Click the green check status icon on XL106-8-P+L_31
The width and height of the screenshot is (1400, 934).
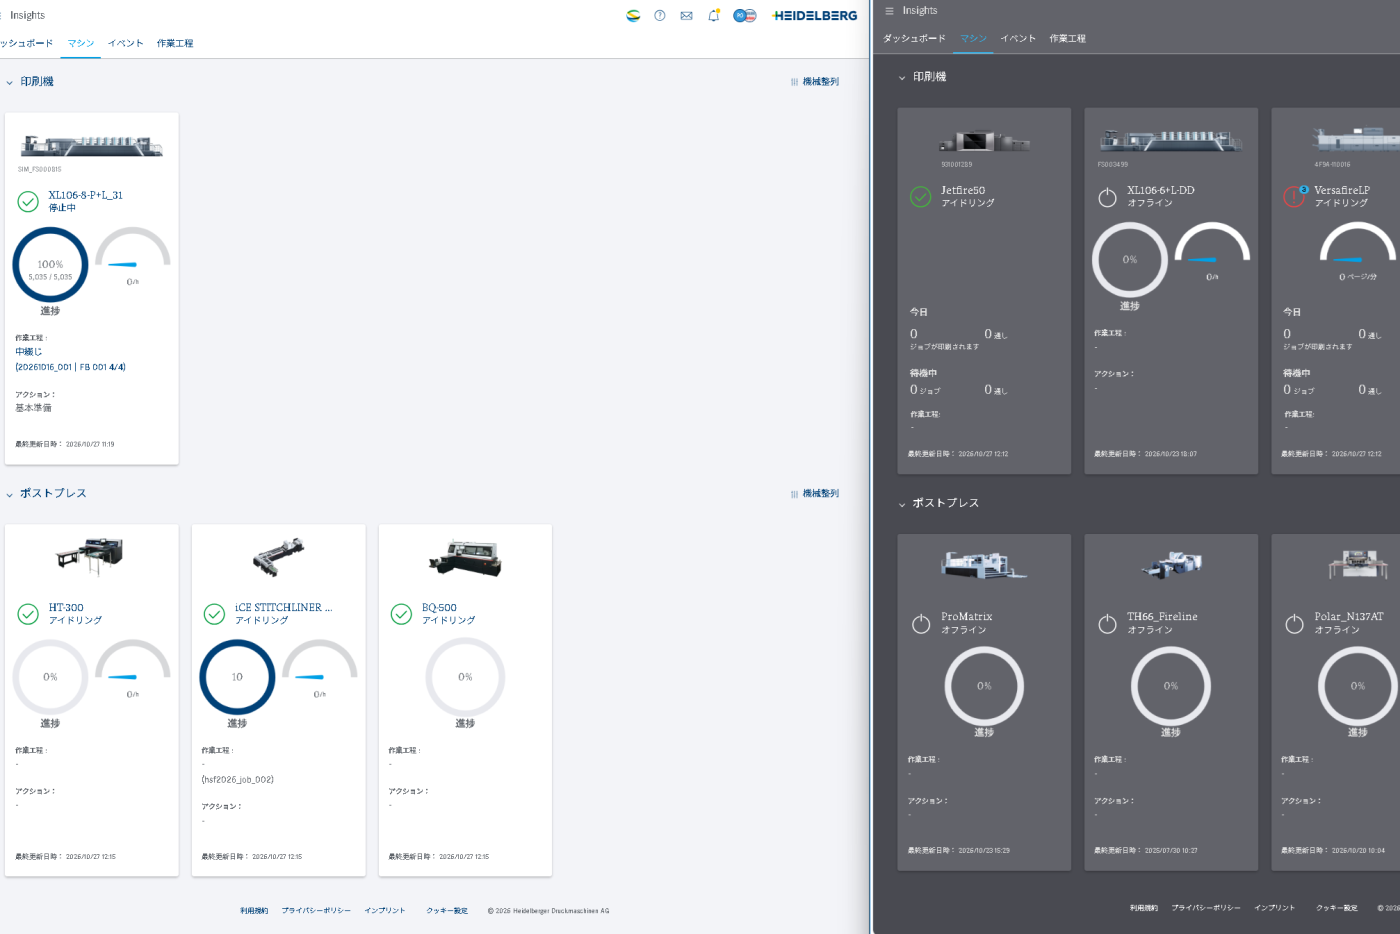click(x=28, y=202)
